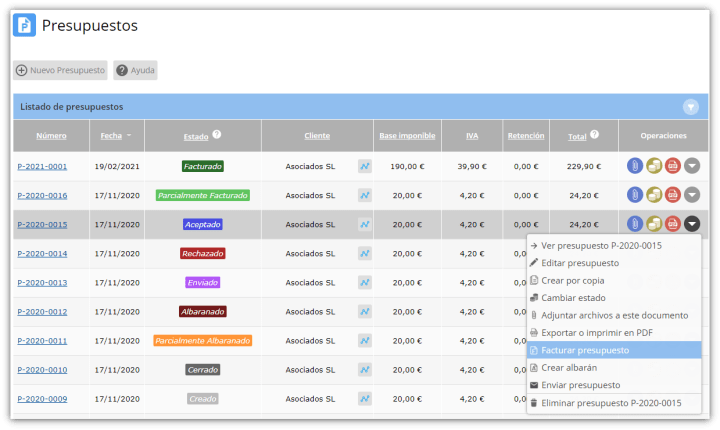The width and height of the screenshot is (720, 430).
Task: Choose Eliminar presupuesto P-2020-0015
Action: [614, 403]
